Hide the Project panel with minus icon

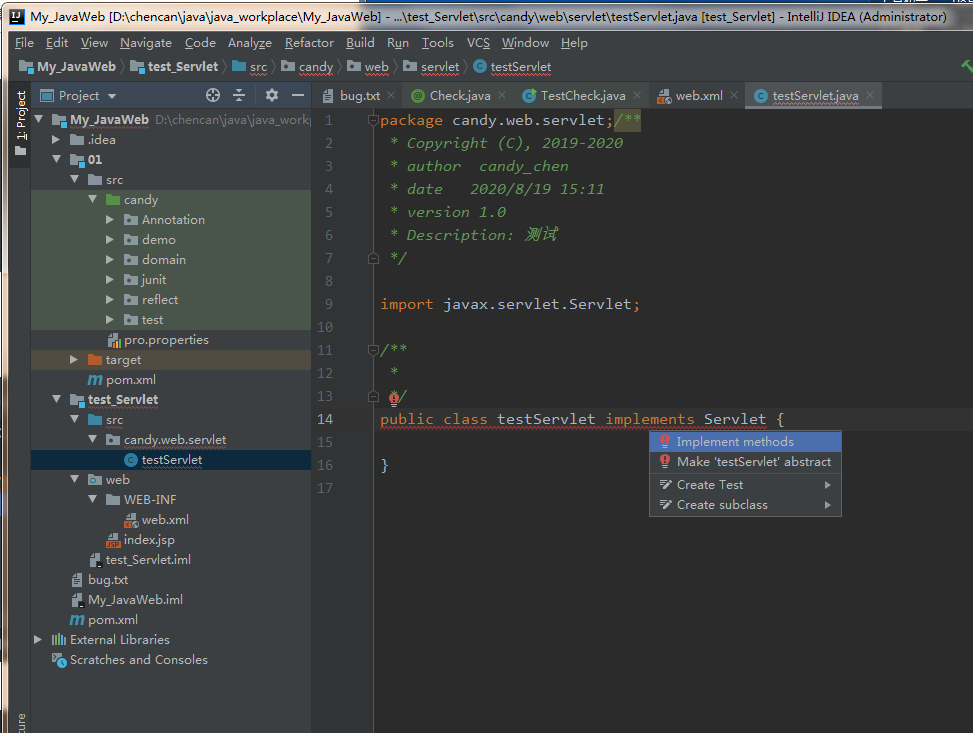[298, 95]
